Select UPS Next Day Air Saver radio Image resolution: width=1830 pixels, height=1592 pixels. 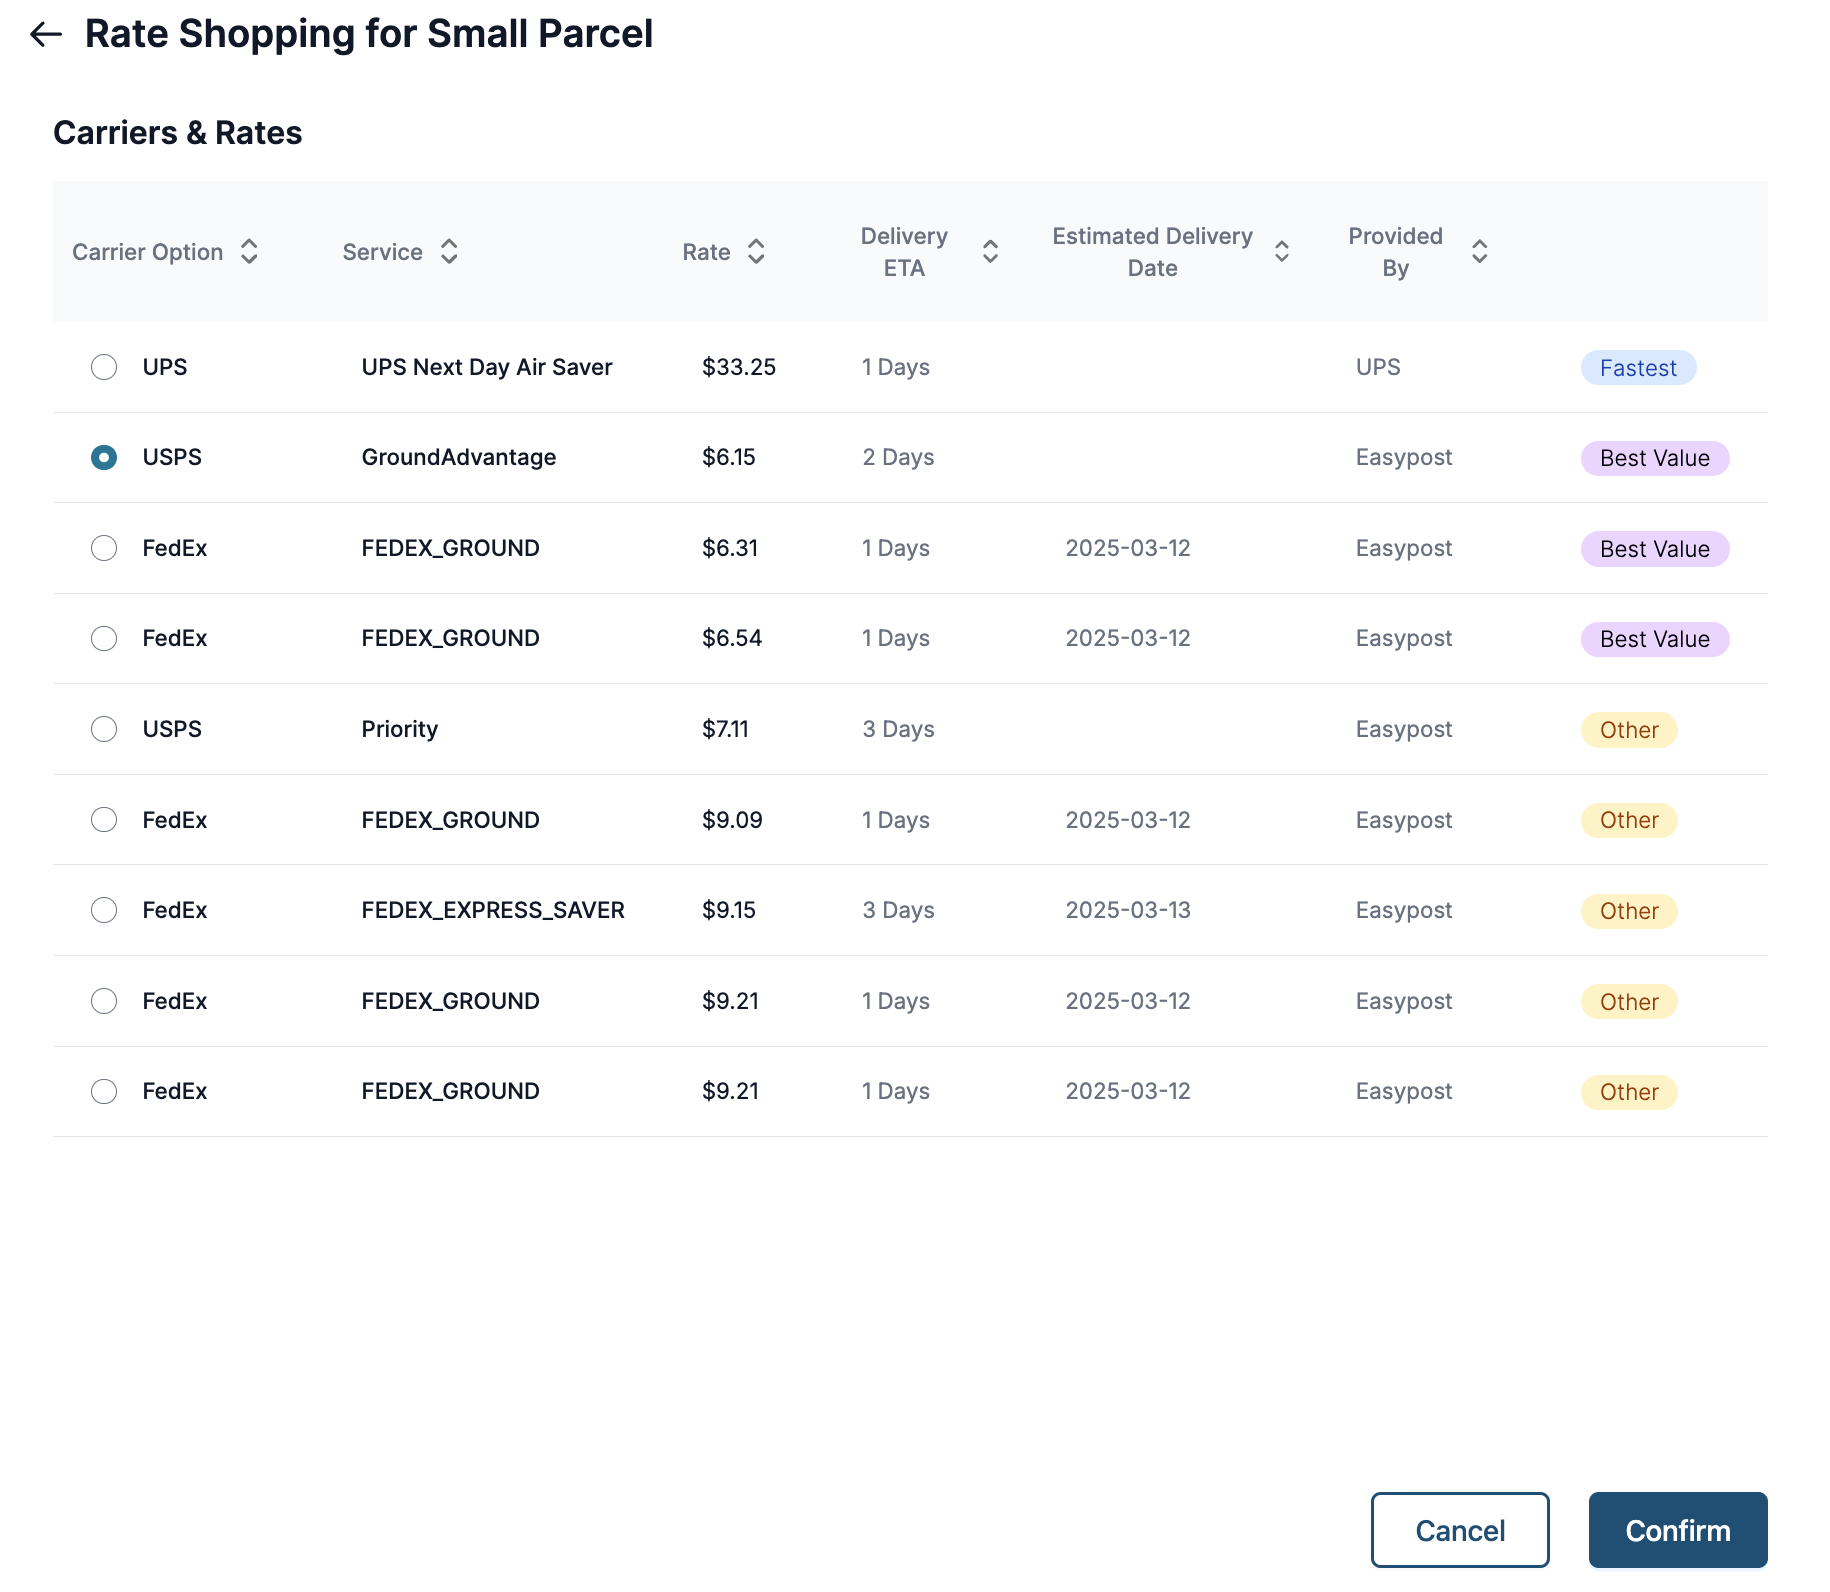[x=104, y=367]
